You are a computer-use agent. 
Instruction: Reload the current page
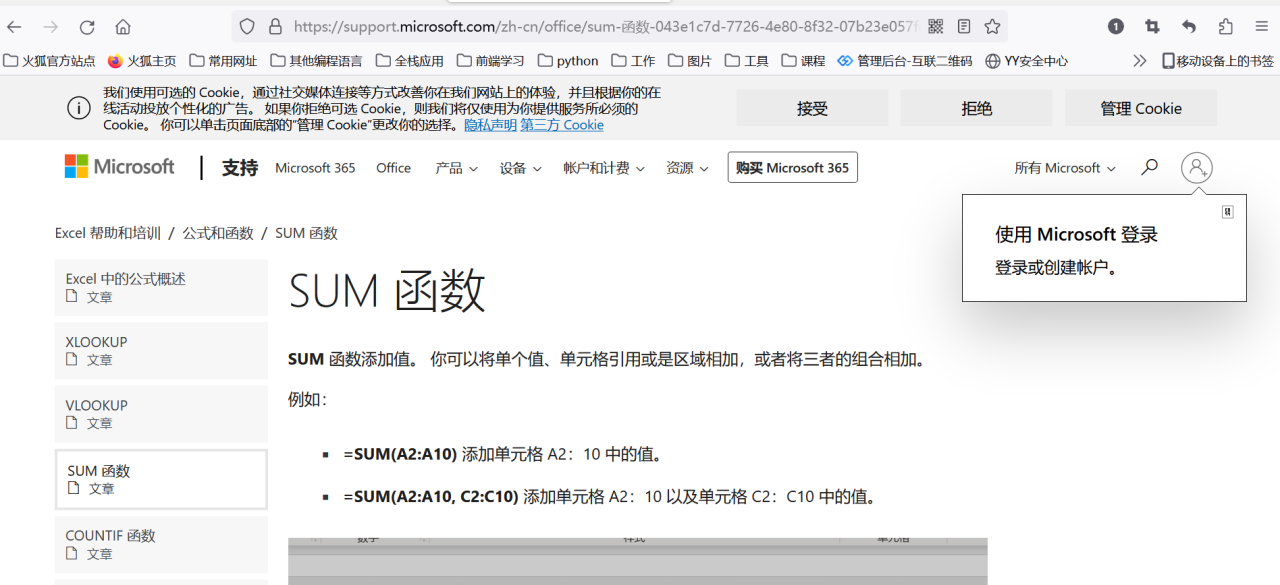click(87, 27)
